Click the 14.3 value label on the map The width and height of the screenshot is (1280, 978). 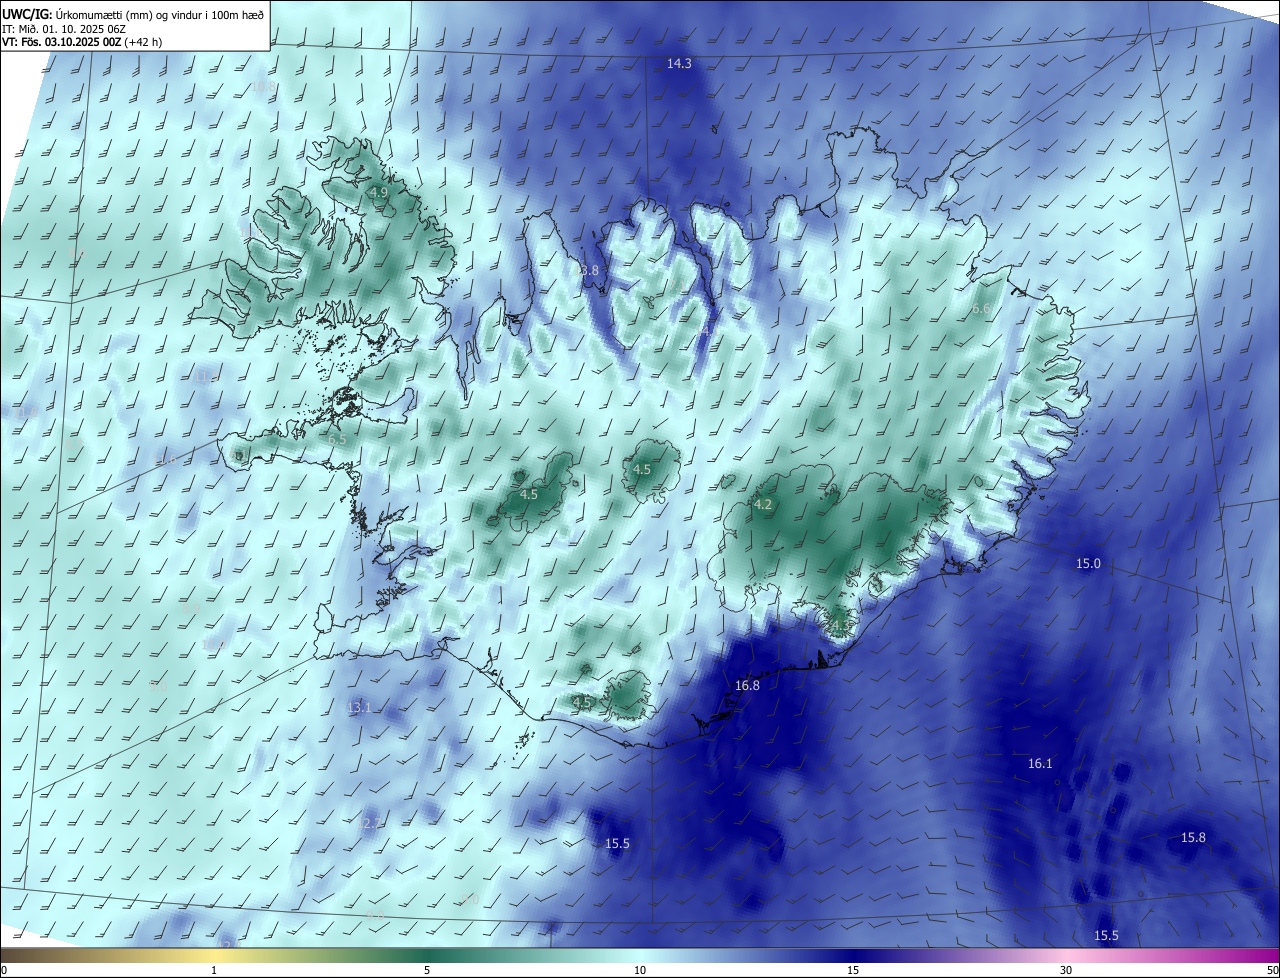pyautogui.click(x=679, y=63)
